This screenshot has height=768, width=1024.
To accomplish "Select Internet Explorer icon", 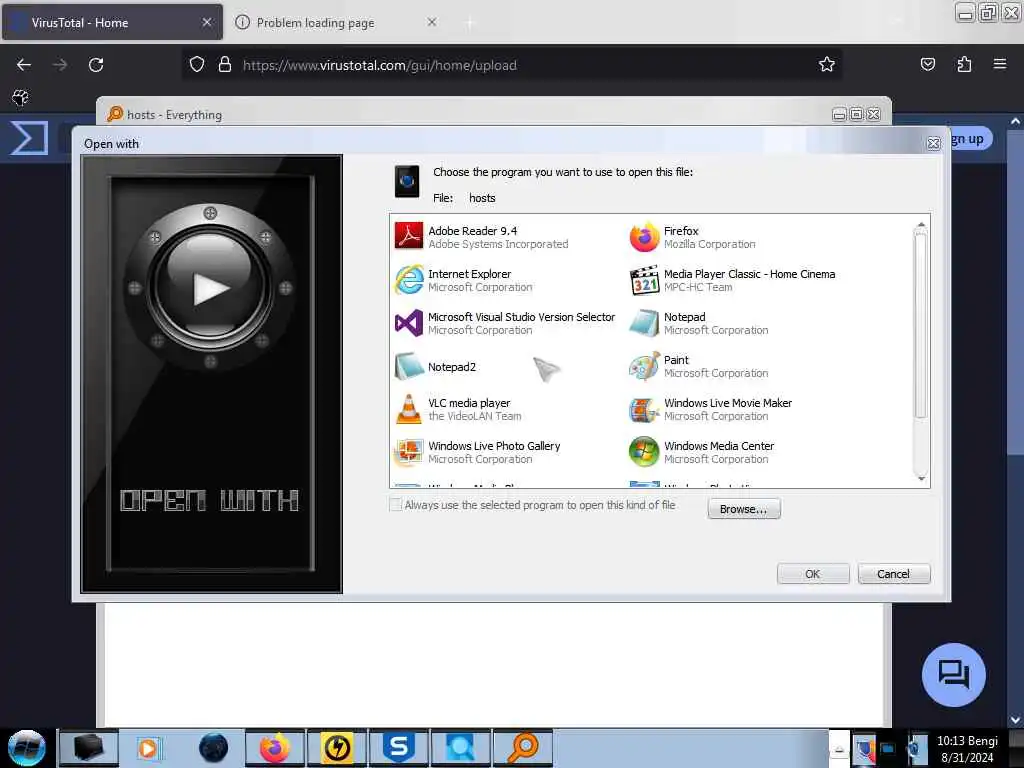I will coord(409,280).
